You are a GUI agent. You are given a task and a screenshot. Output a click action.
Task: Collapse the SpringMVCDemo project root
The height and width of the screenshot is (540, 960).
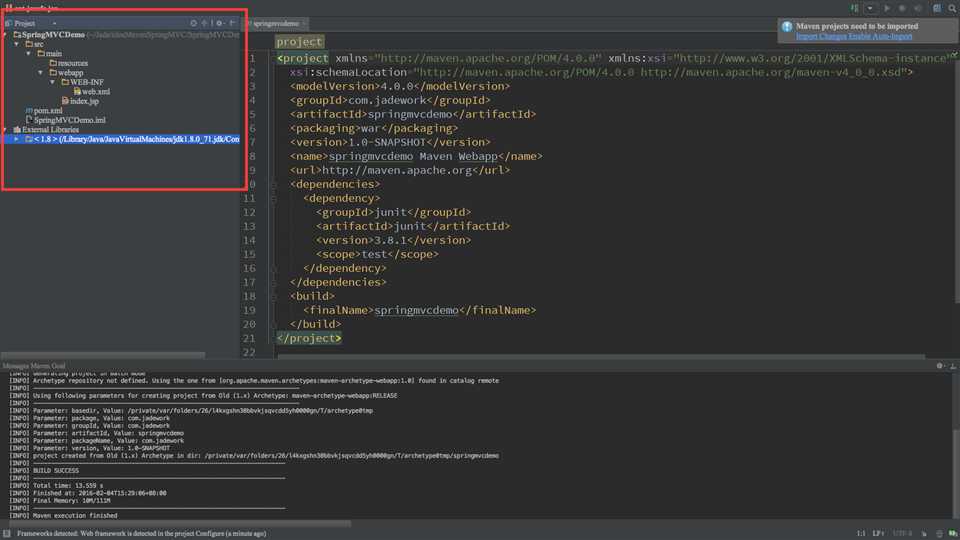5,35
